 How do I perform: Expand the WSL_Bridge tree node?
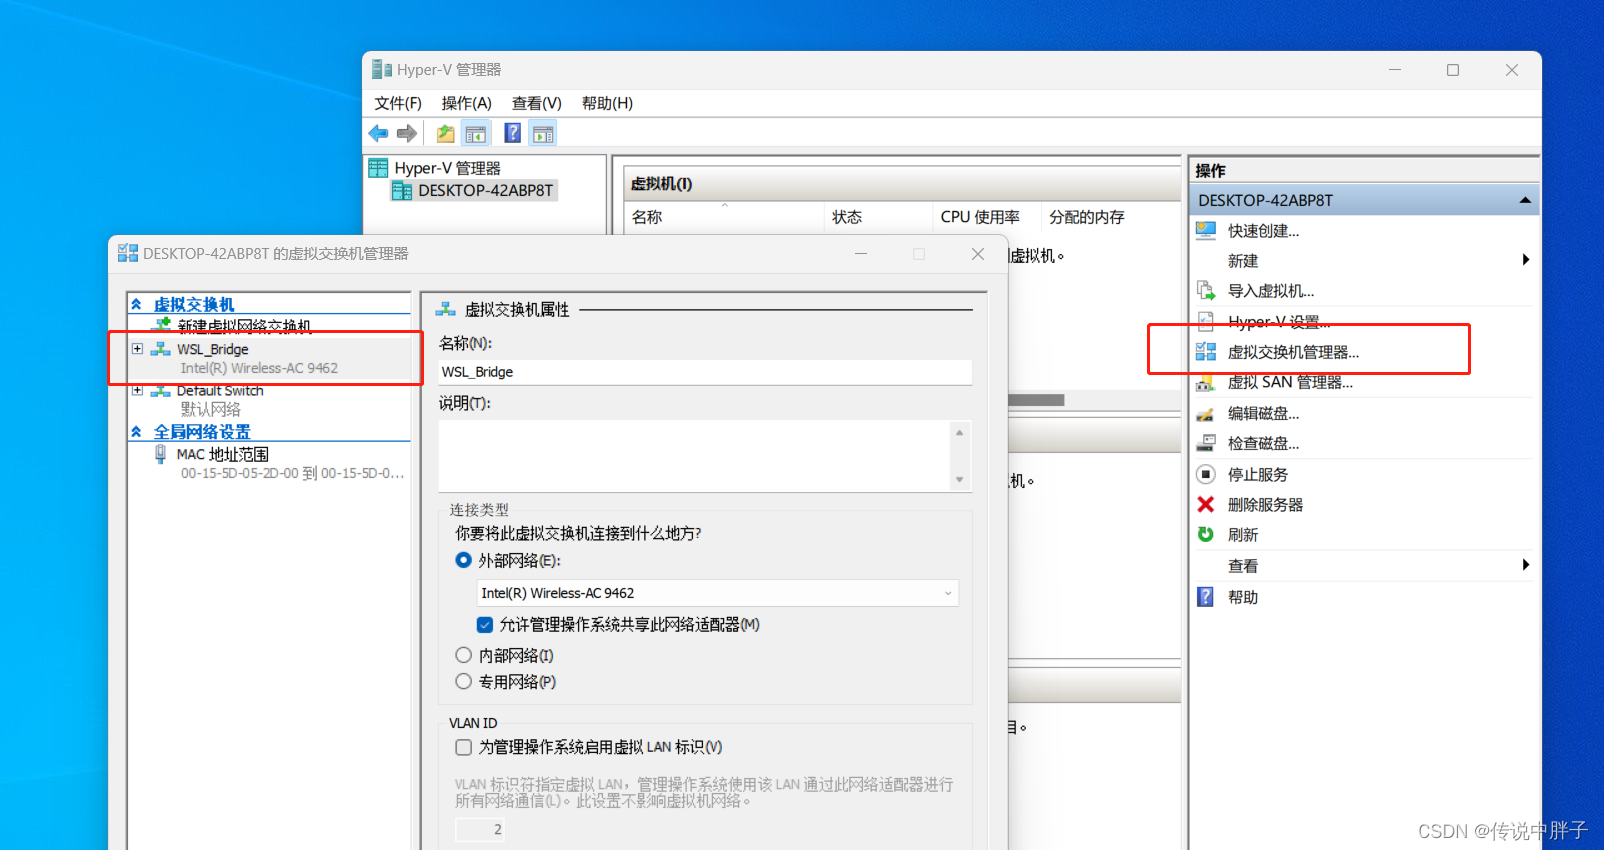pos(137,349)
